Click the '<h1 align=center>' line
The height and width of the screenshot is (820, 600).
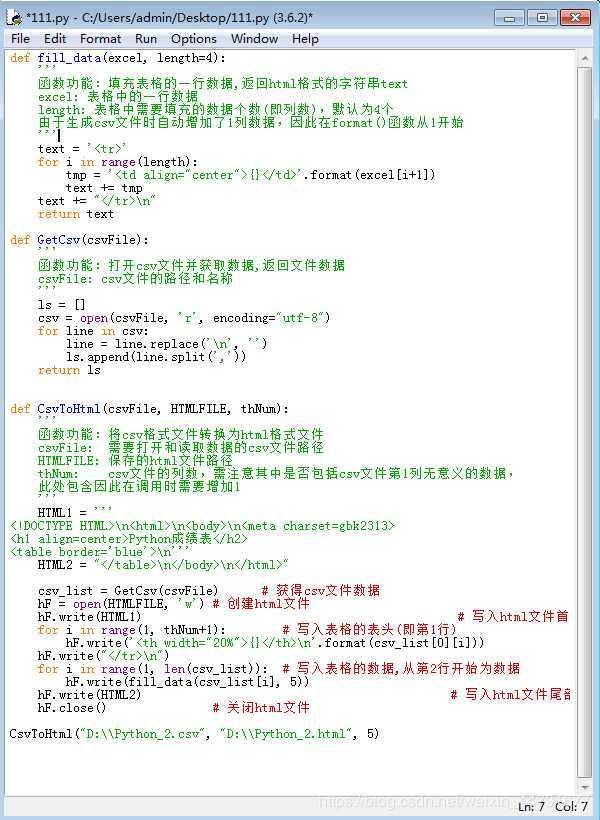129,539
